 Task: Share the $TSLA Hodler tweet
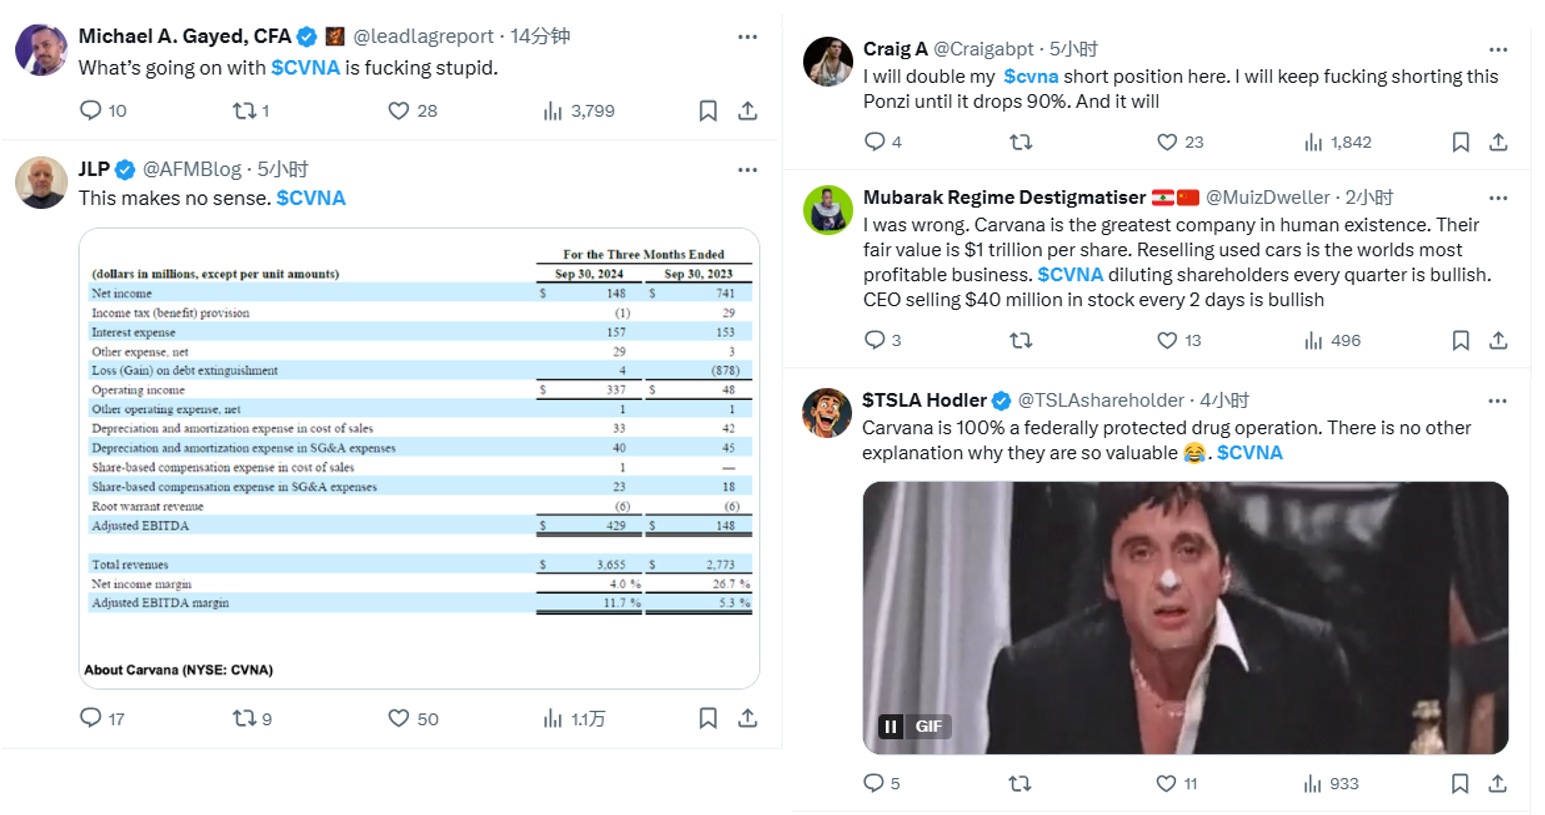tap(1497, 784)
